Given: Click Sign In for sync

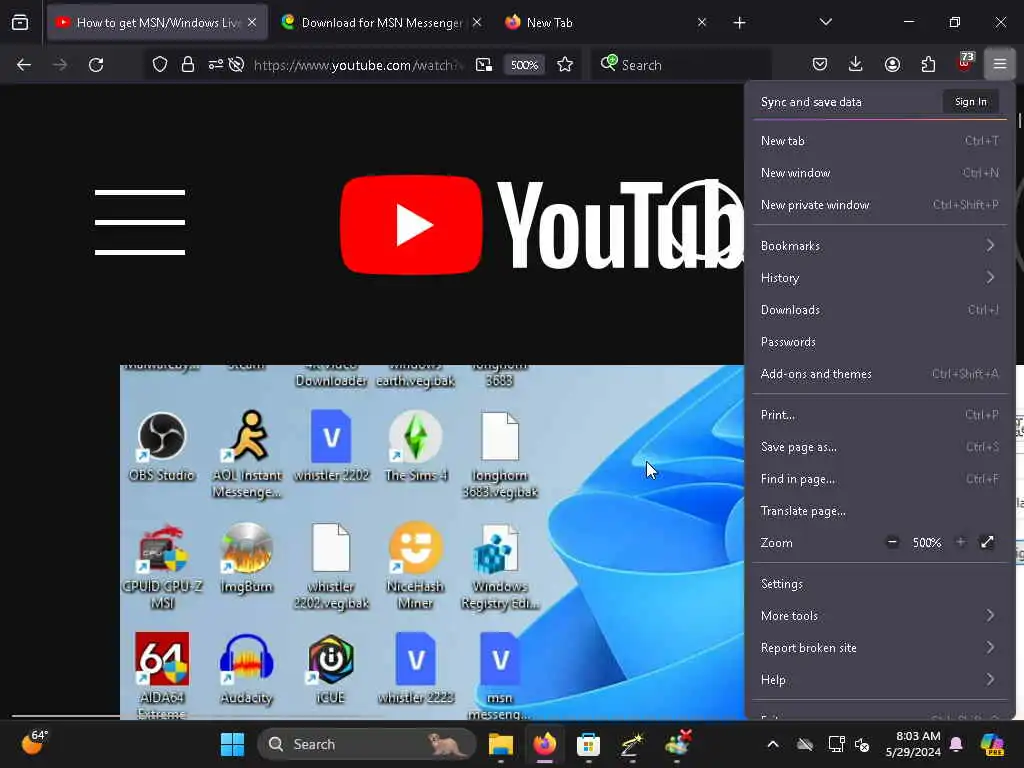Looking at the screenshot, I should point(970,102).
